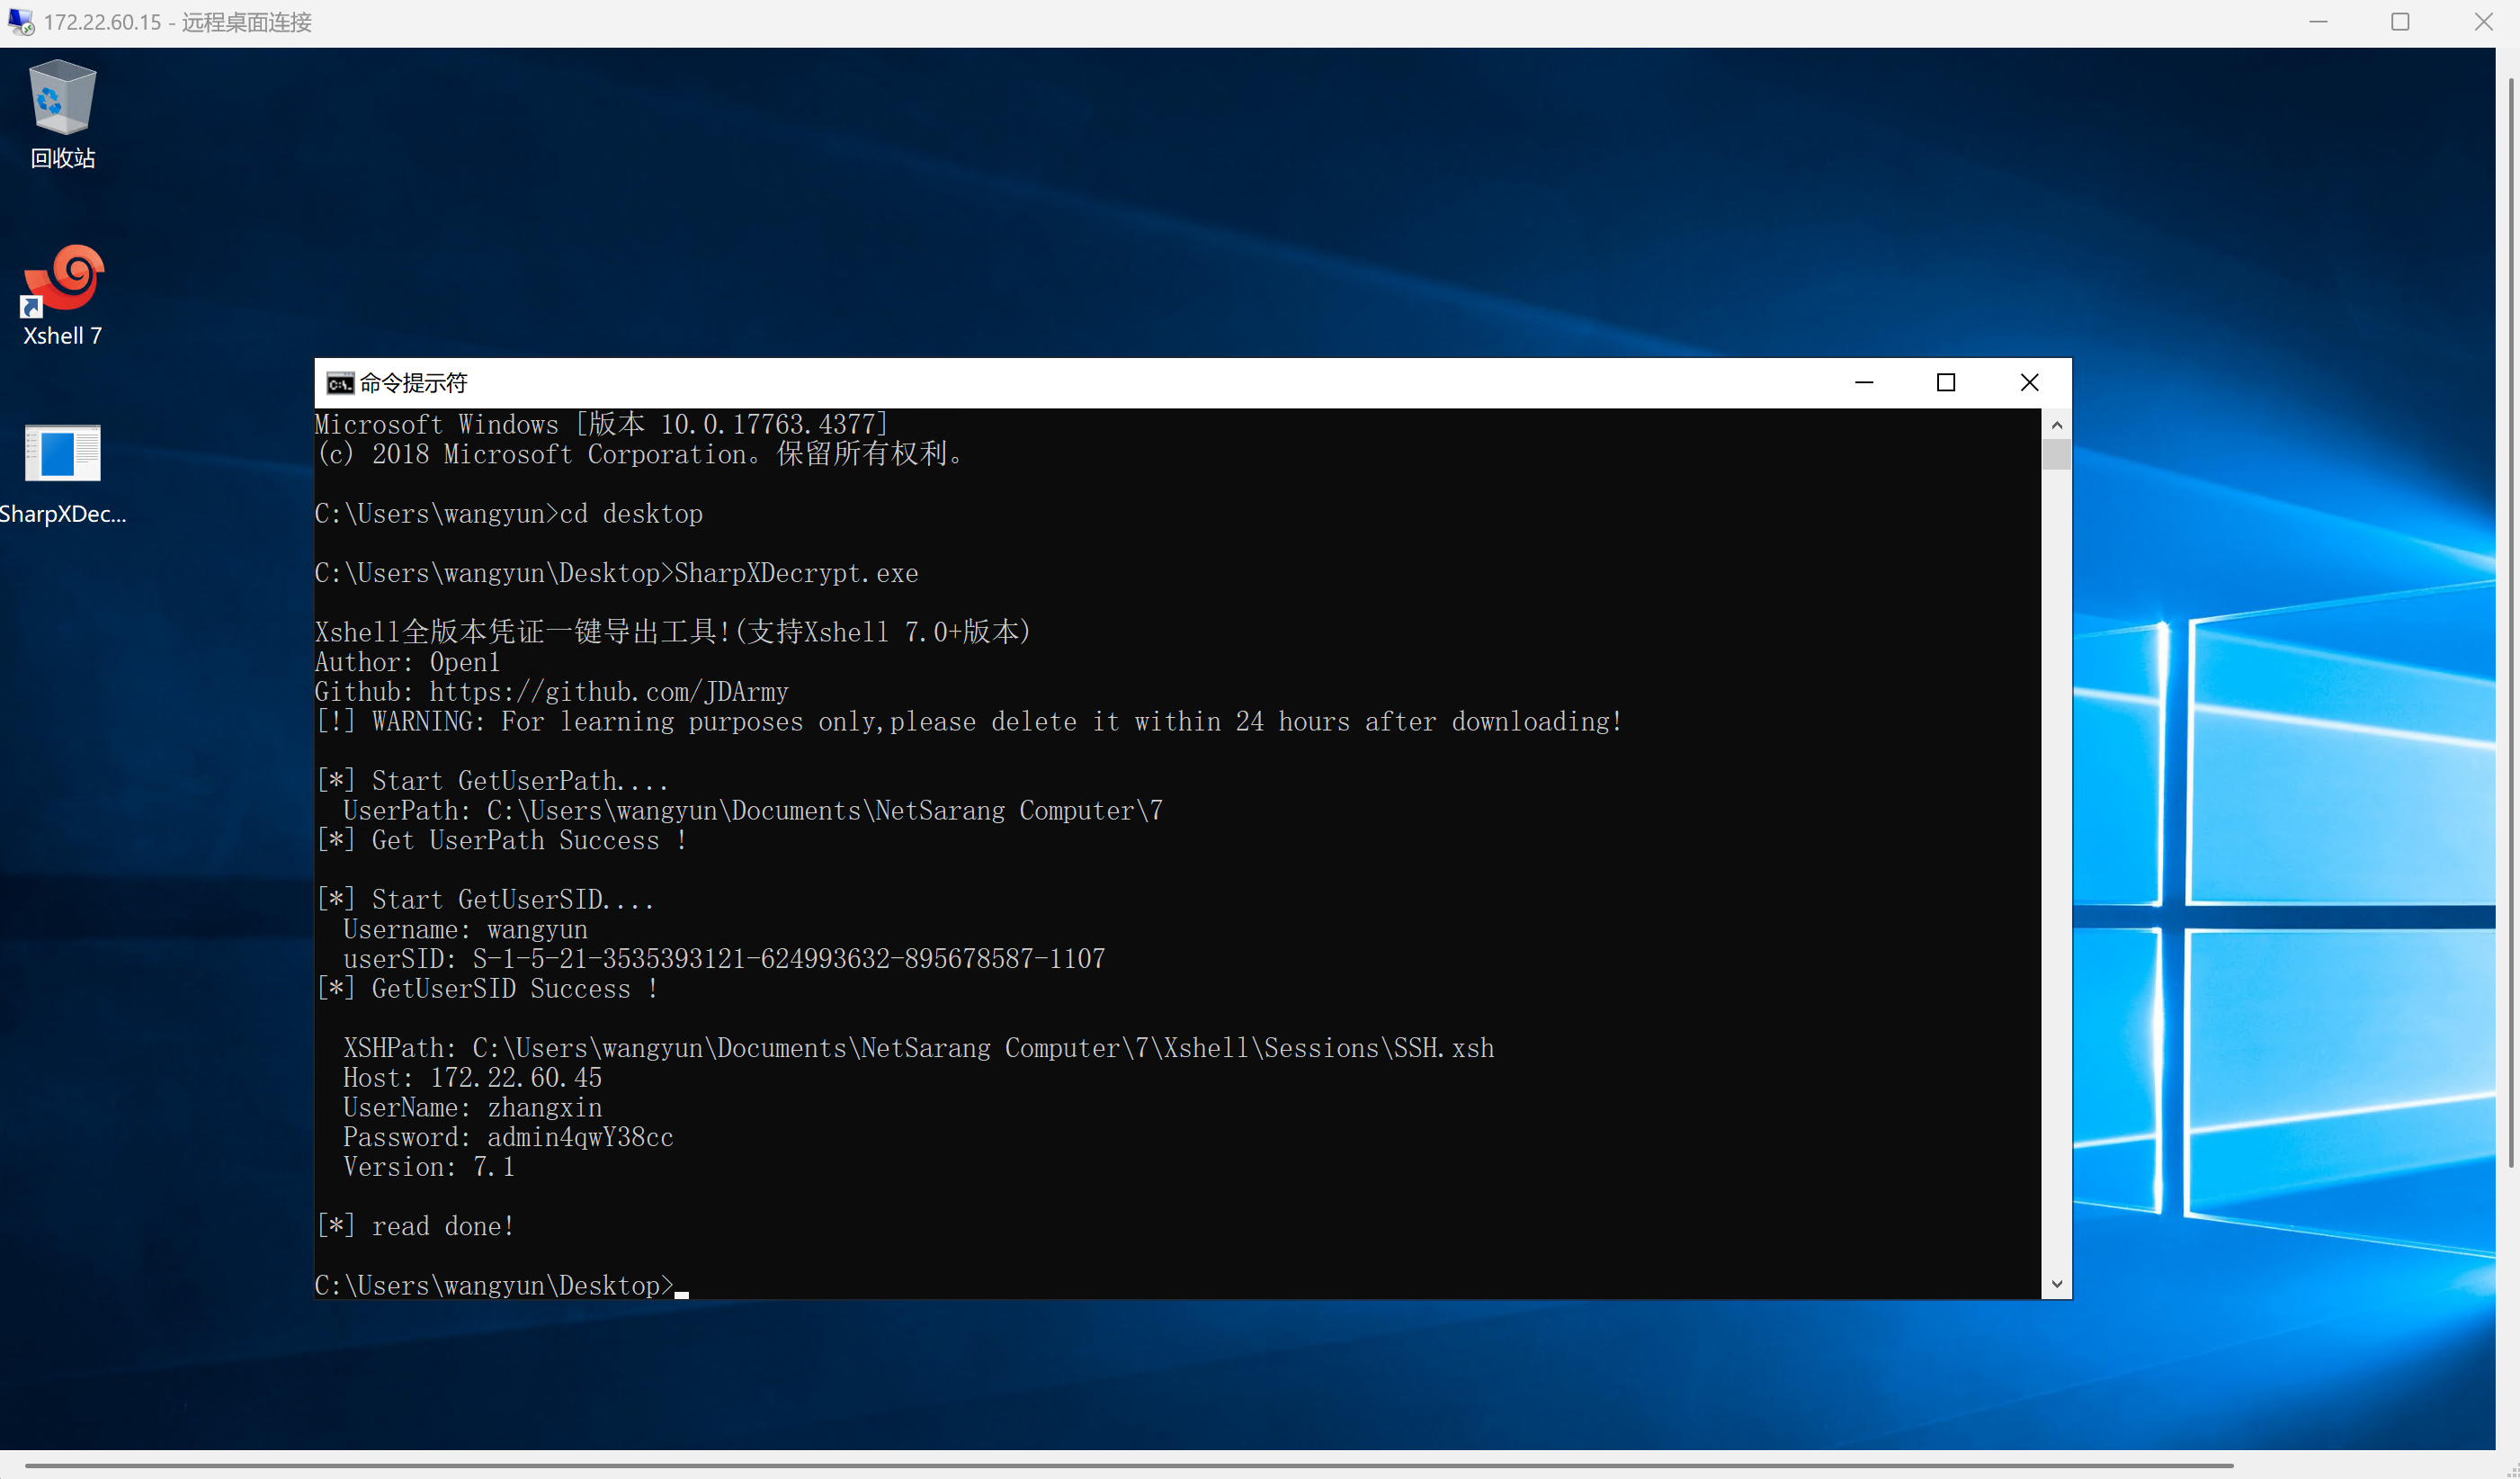Click the console scrollbar up arrow

click(x=2056, y=425)
